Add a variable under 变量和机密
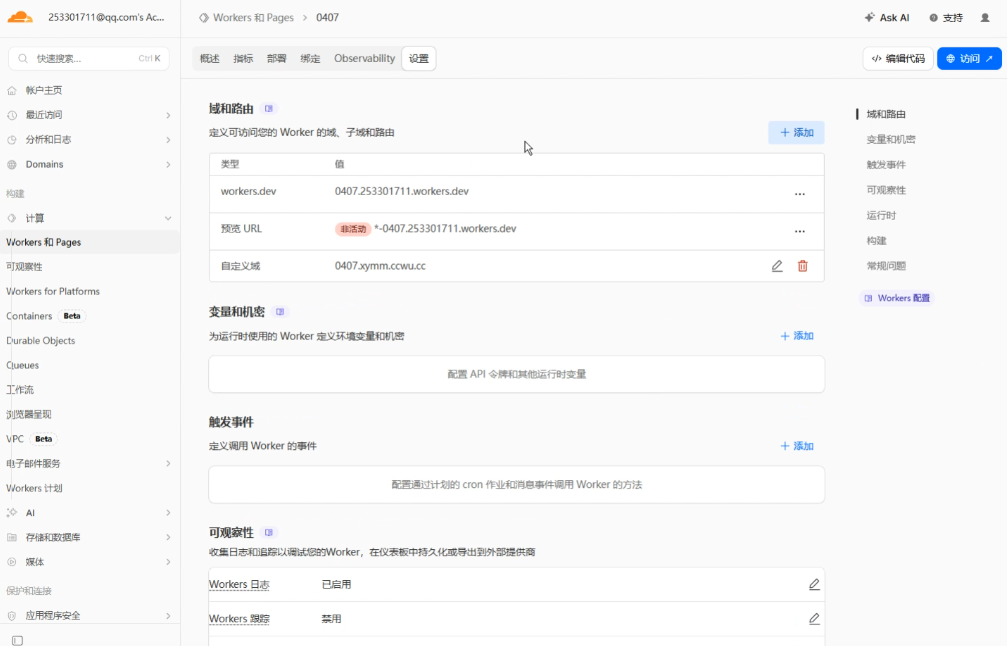This screenshot has height=646, width=1007. coord(797,336)
